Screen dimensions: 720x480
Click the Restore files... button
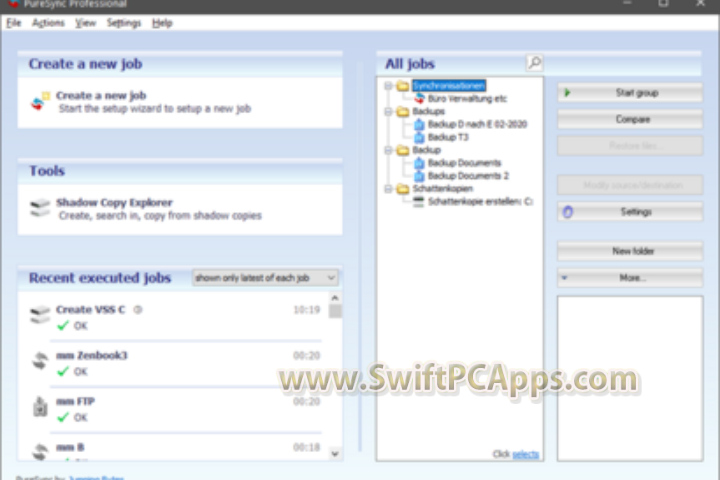click(630, 146)
